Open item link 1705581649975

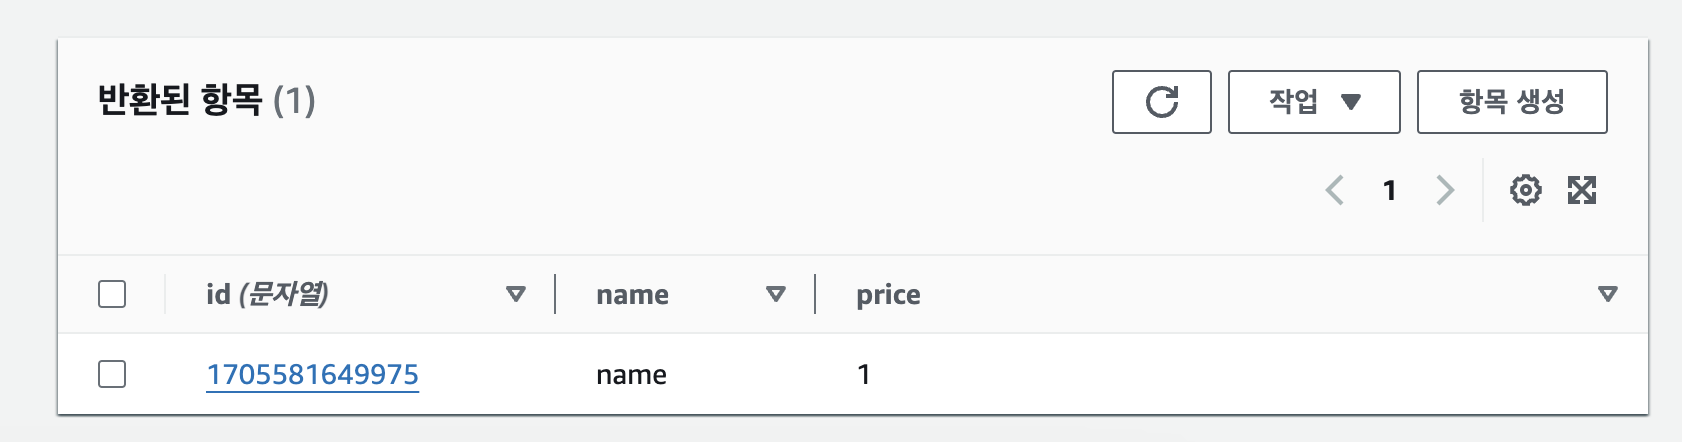coord(312,374)
